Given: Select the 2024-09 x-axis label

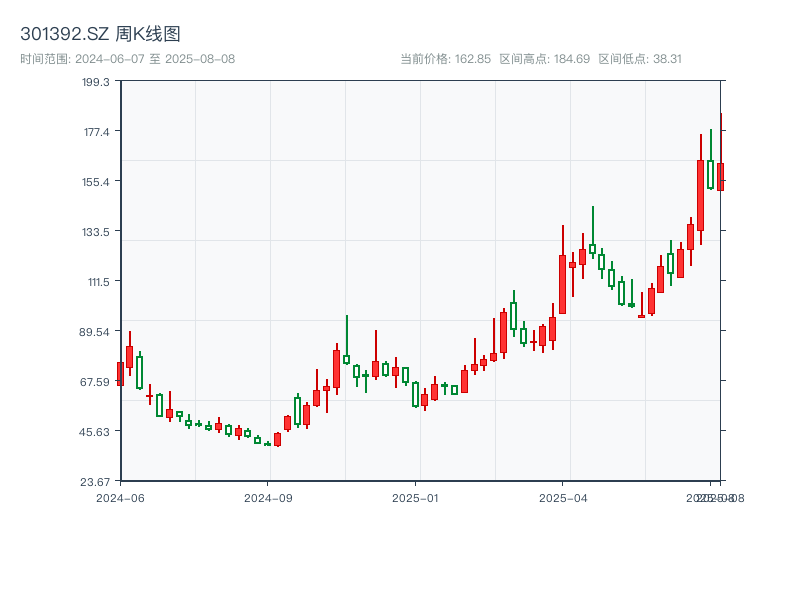Looking at the screenshot, I should 267,497.
